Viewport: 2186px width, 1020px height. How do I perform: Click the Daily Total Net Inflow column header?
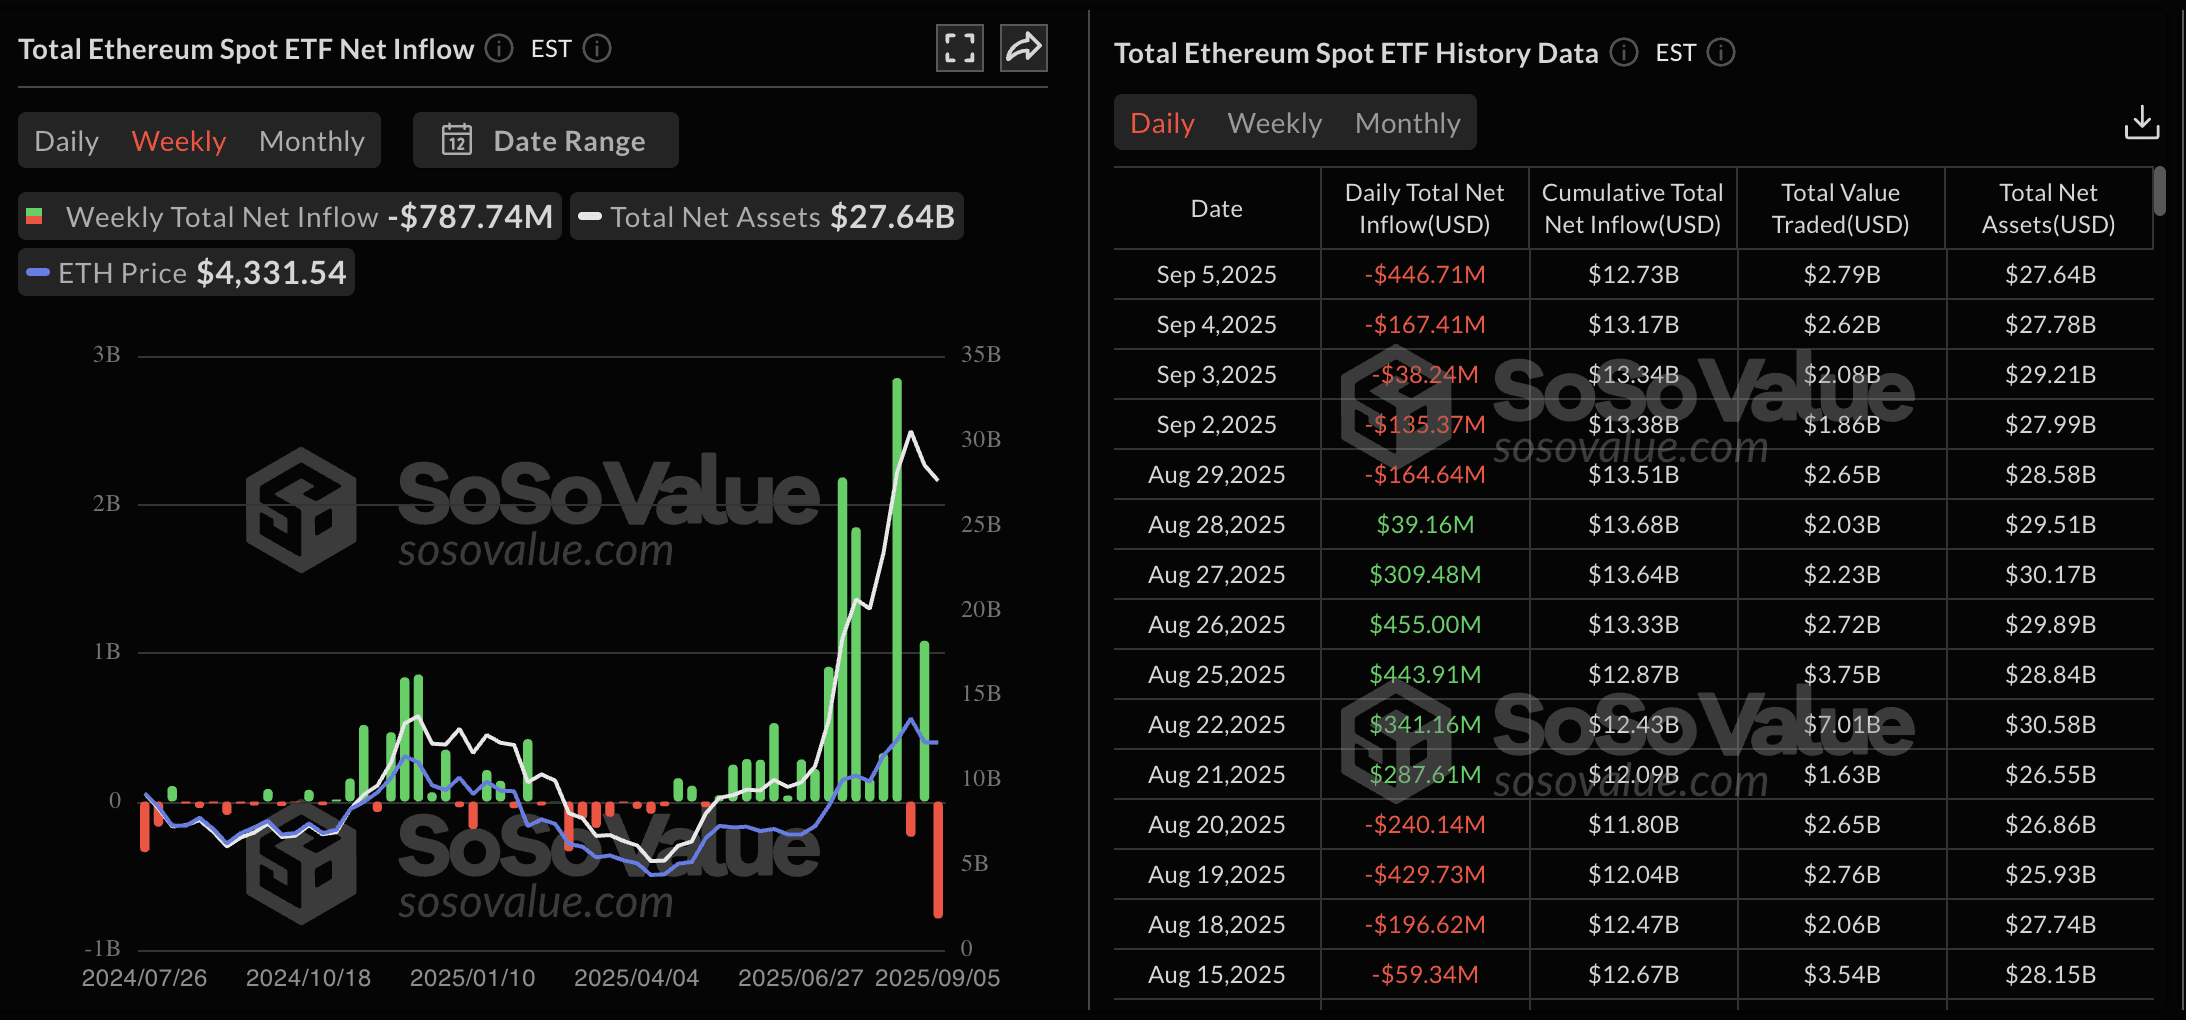1424,208
